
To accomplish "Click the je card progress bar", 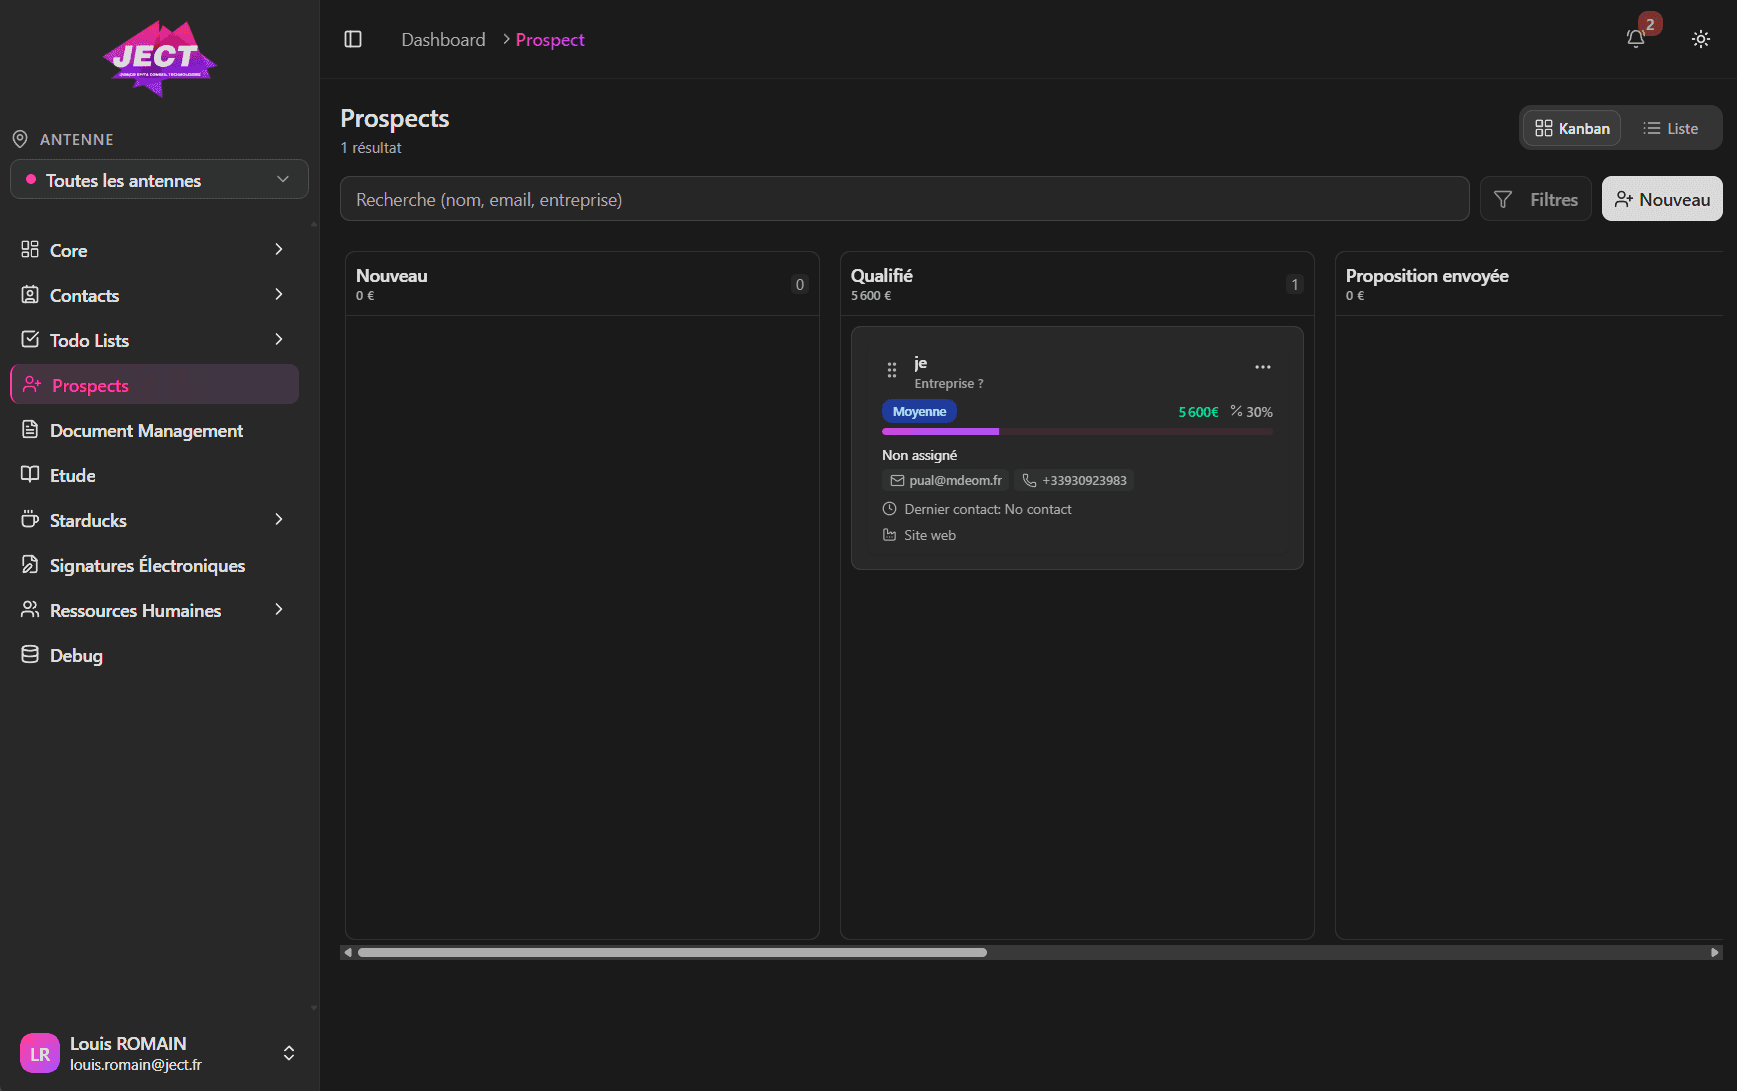I will point(1077,432).
